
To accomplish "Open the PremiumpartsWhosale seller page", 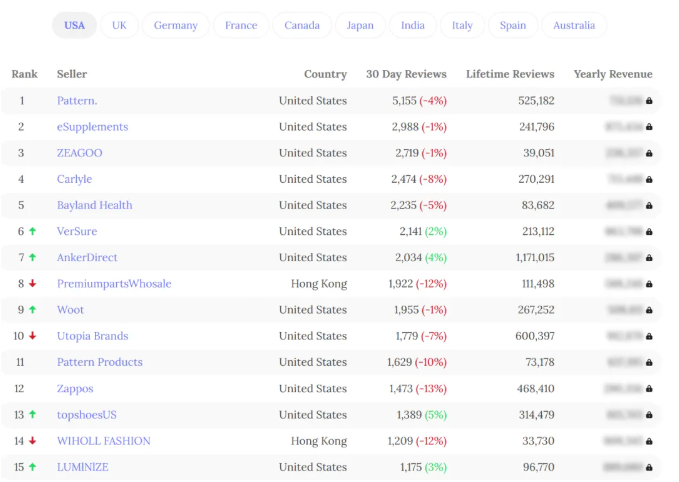I will [x=114, y=284].
